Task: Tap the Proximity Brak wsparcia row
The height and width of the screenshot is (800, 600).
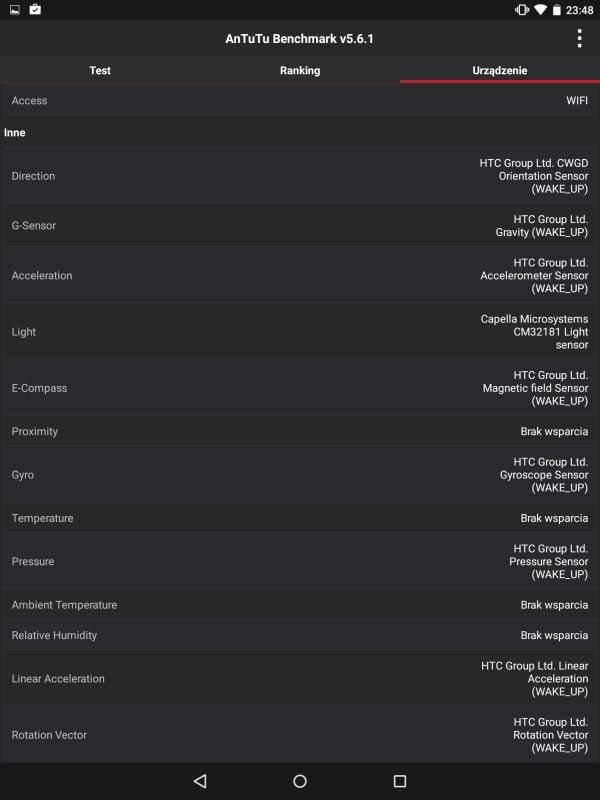Action: coord(300,431)
